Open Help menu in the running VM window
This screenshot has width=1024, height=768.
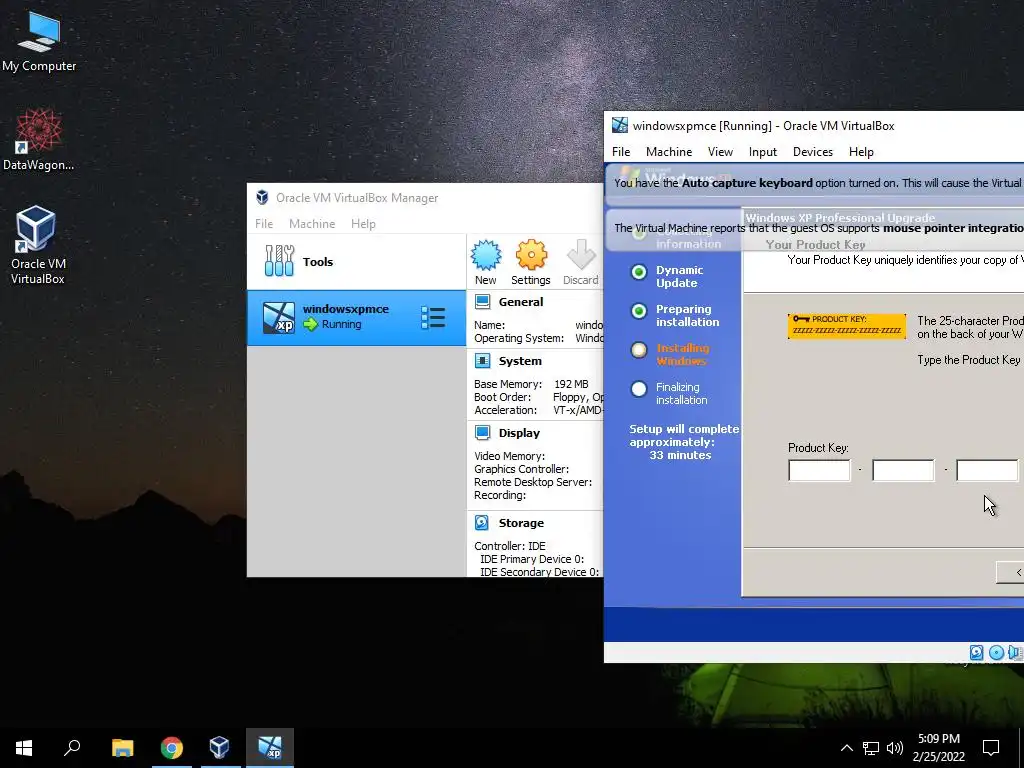pos(861,152)
